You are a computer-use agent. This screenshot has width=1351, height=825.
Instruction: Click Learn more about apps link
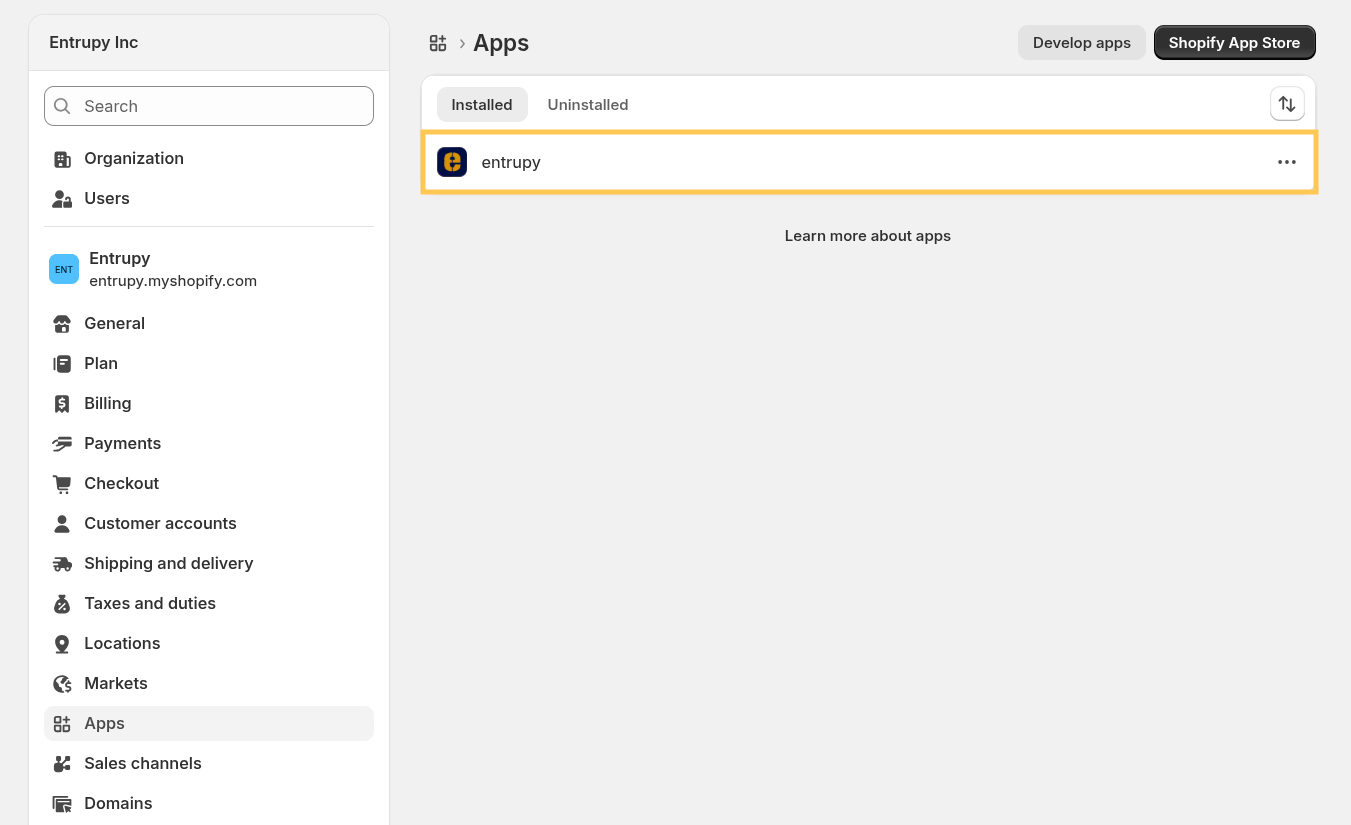click(868, 236)
